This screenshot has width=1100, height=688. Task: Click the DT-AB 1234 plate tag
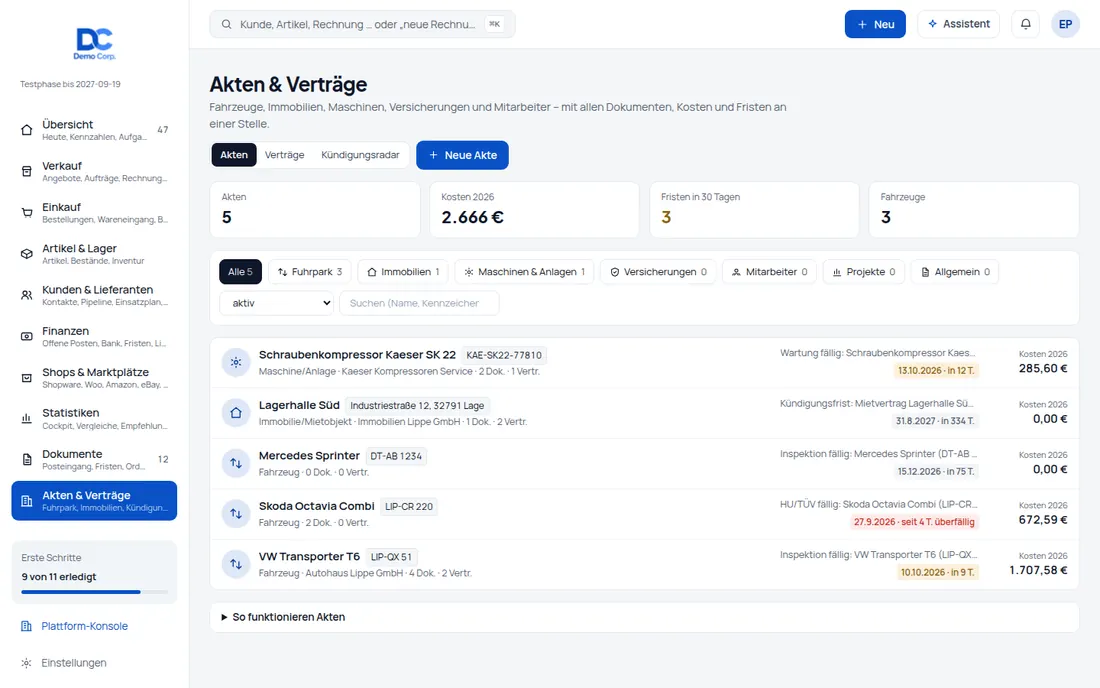point(396,456)
